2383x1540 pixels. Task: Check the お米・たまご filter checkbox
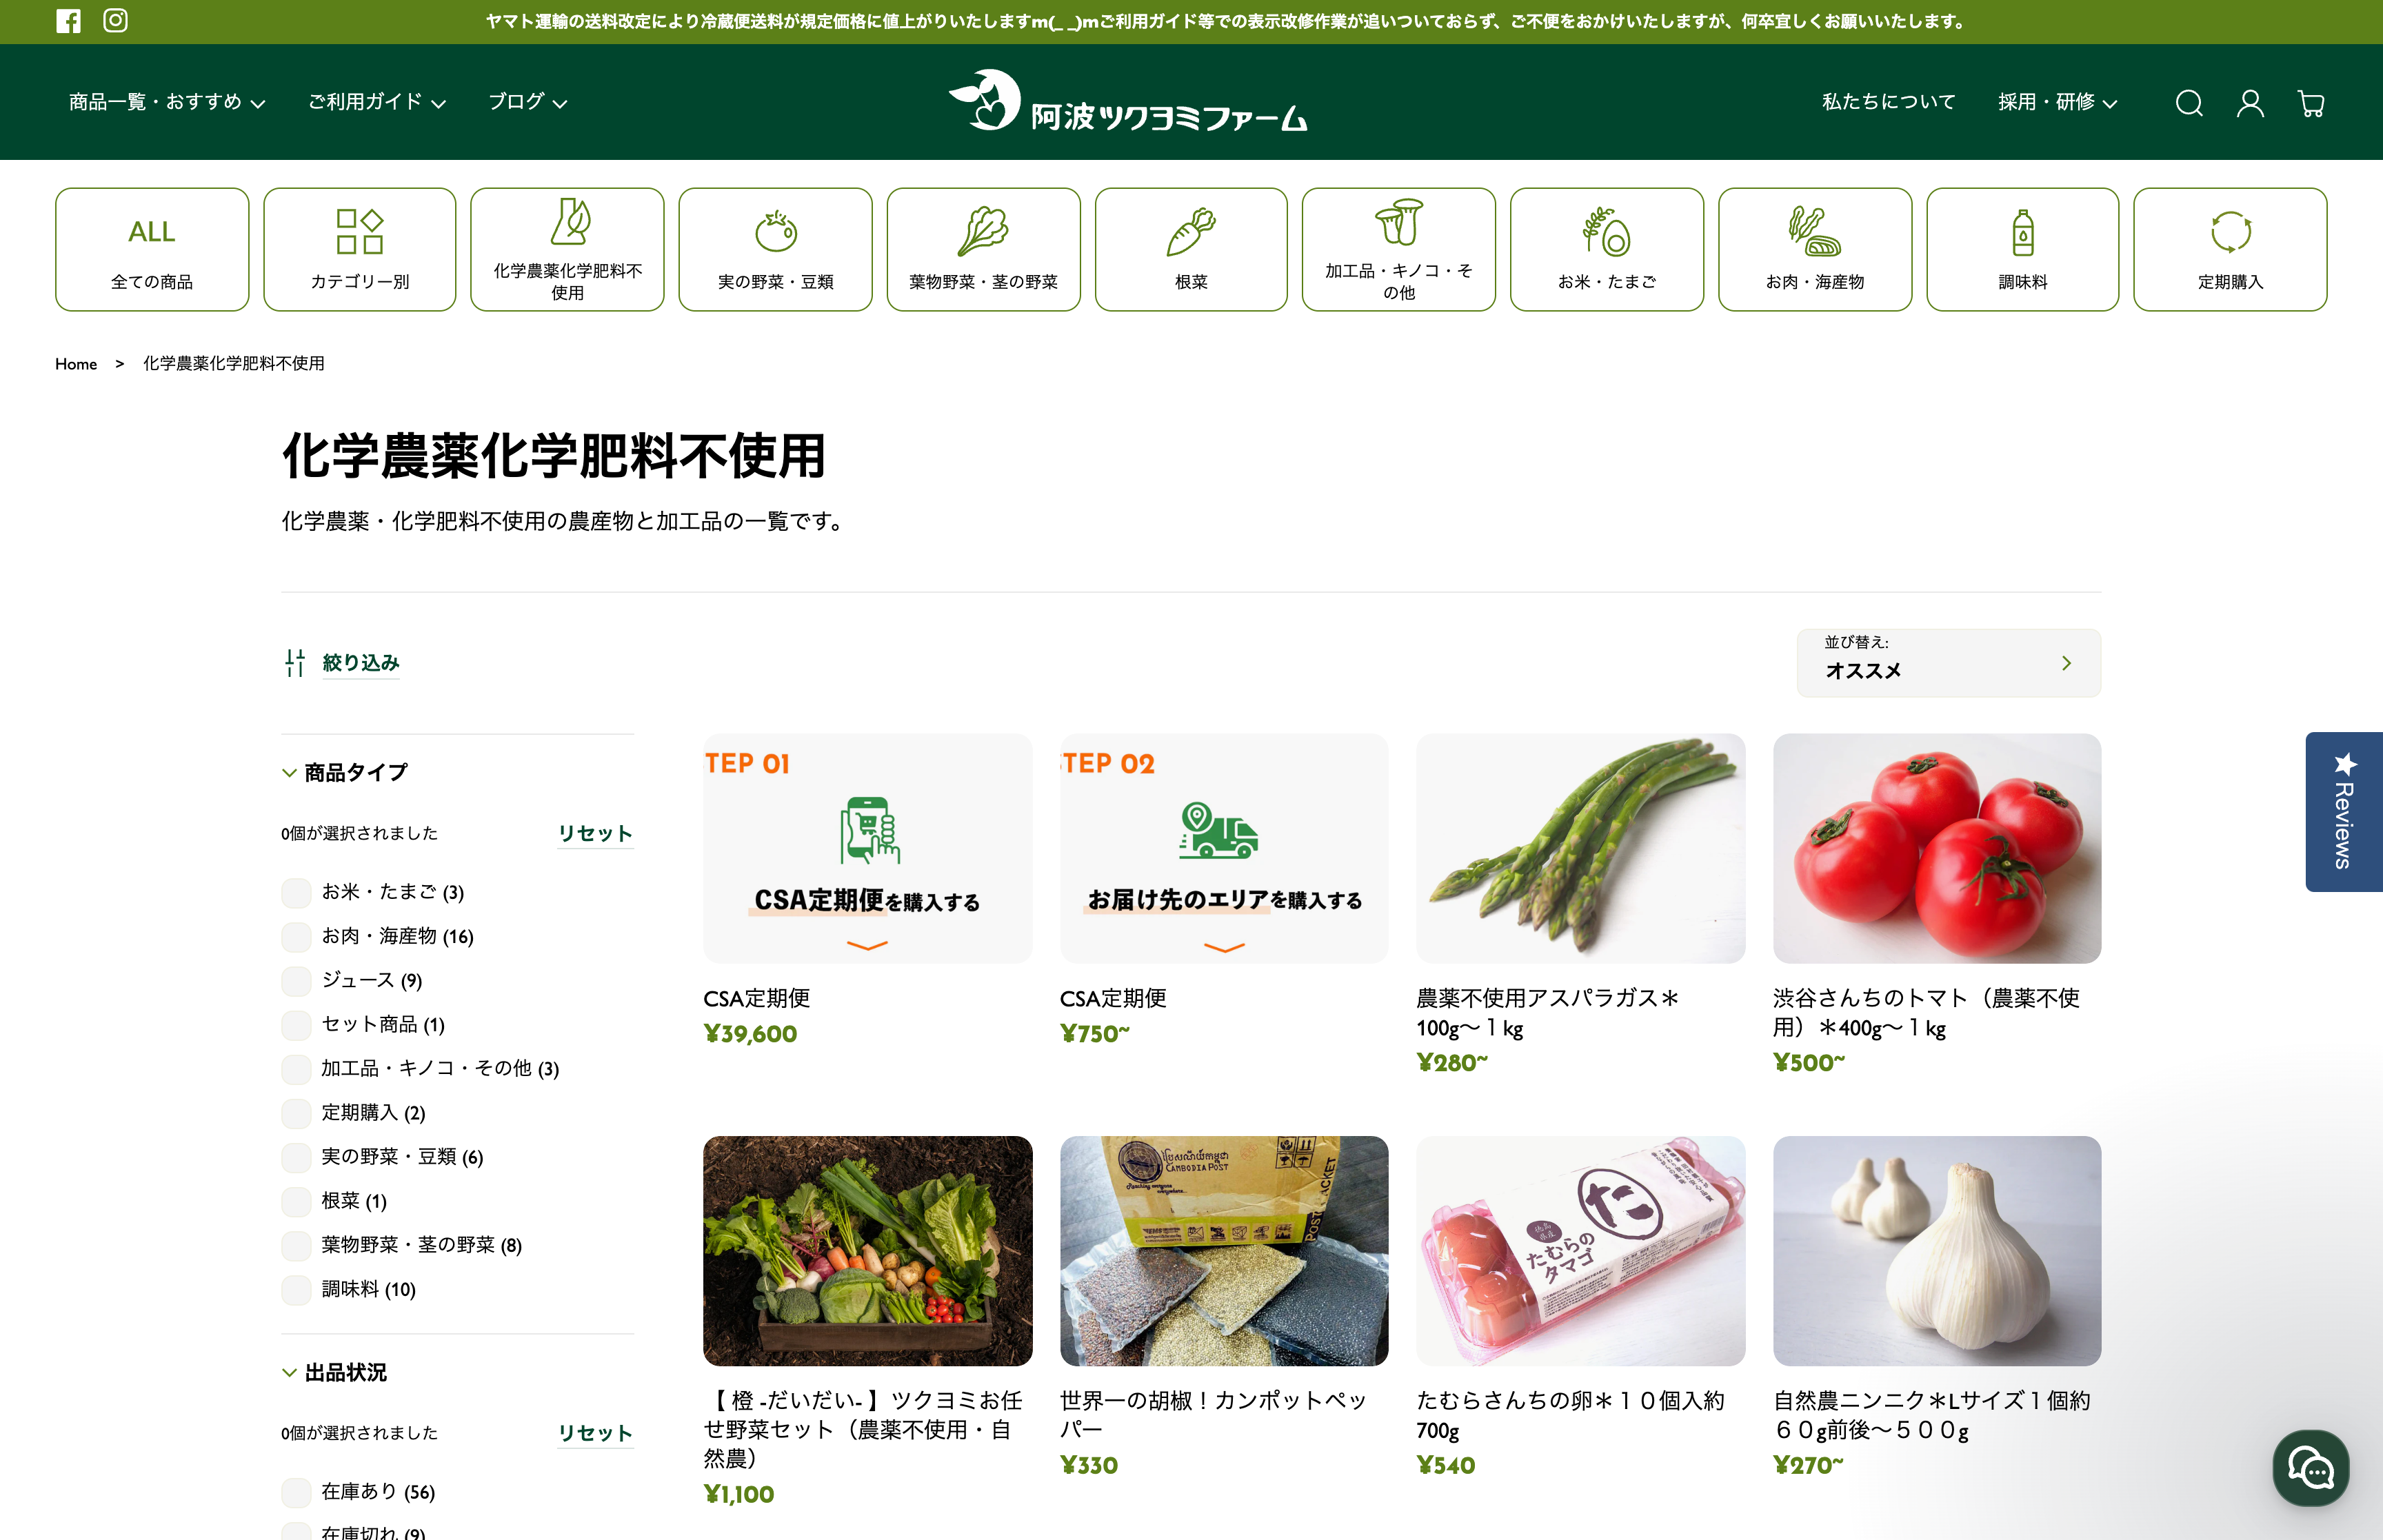coord(296,892)
